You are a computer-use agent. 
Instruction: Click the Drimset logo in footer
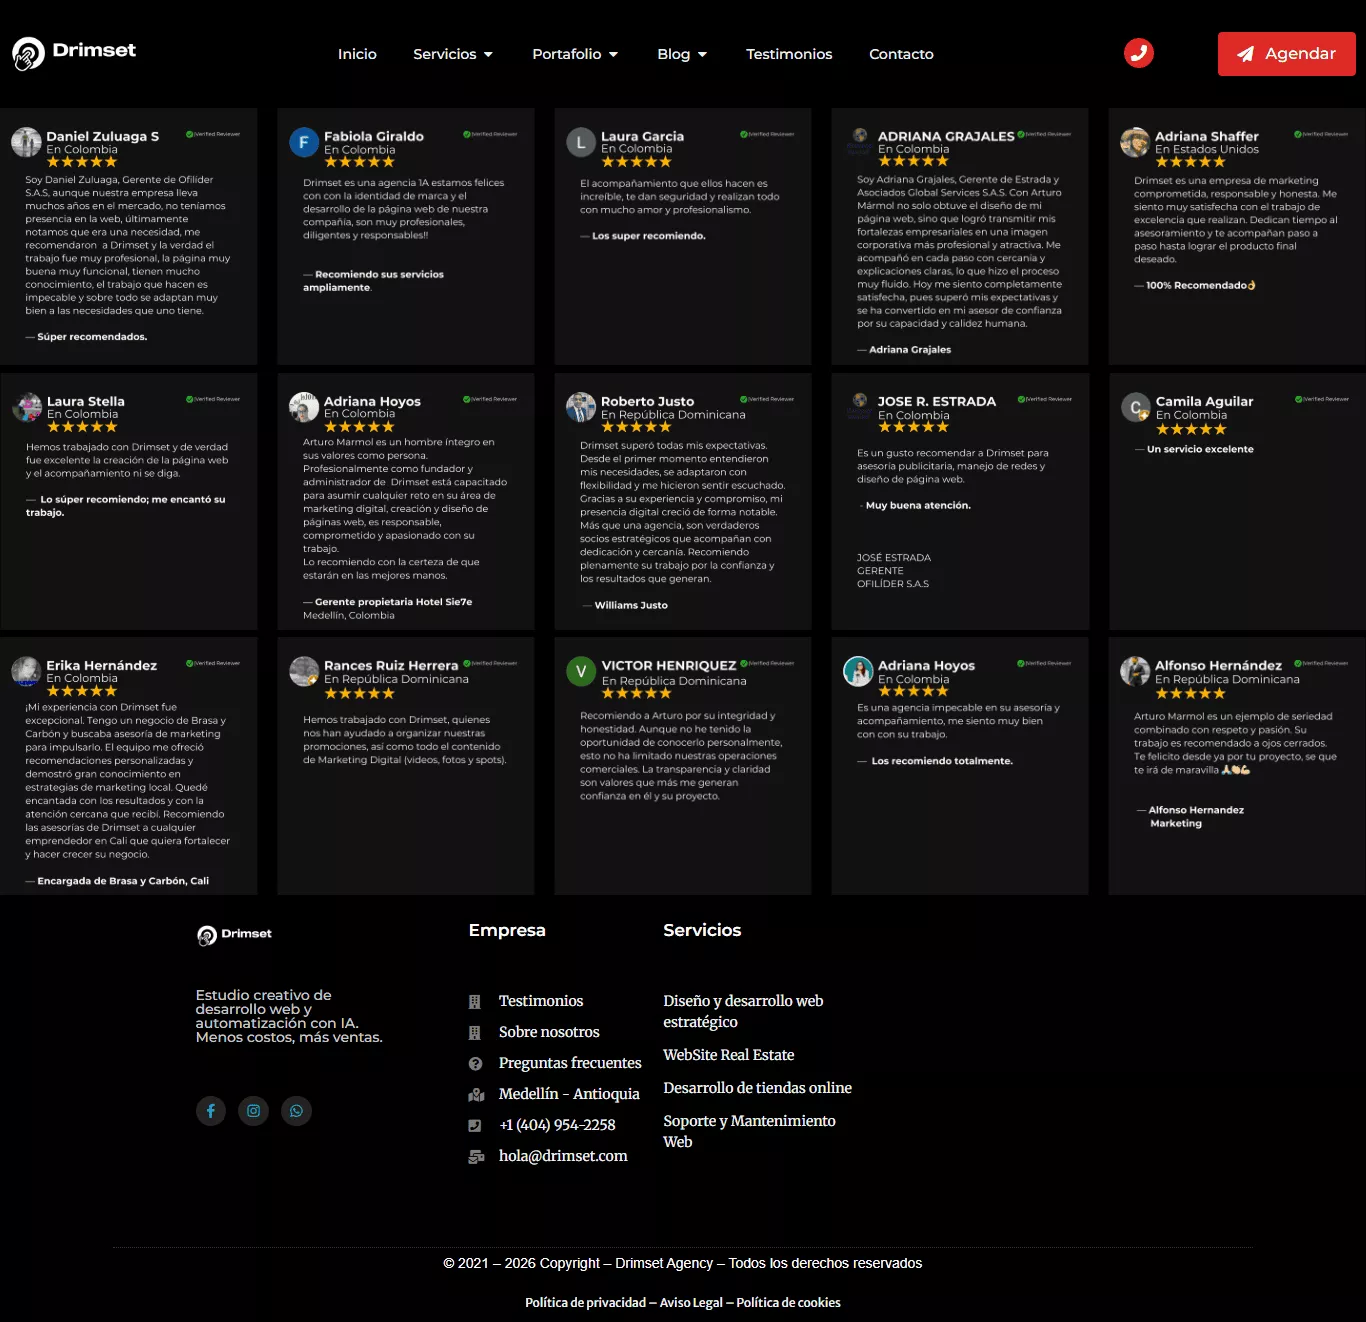235,935
